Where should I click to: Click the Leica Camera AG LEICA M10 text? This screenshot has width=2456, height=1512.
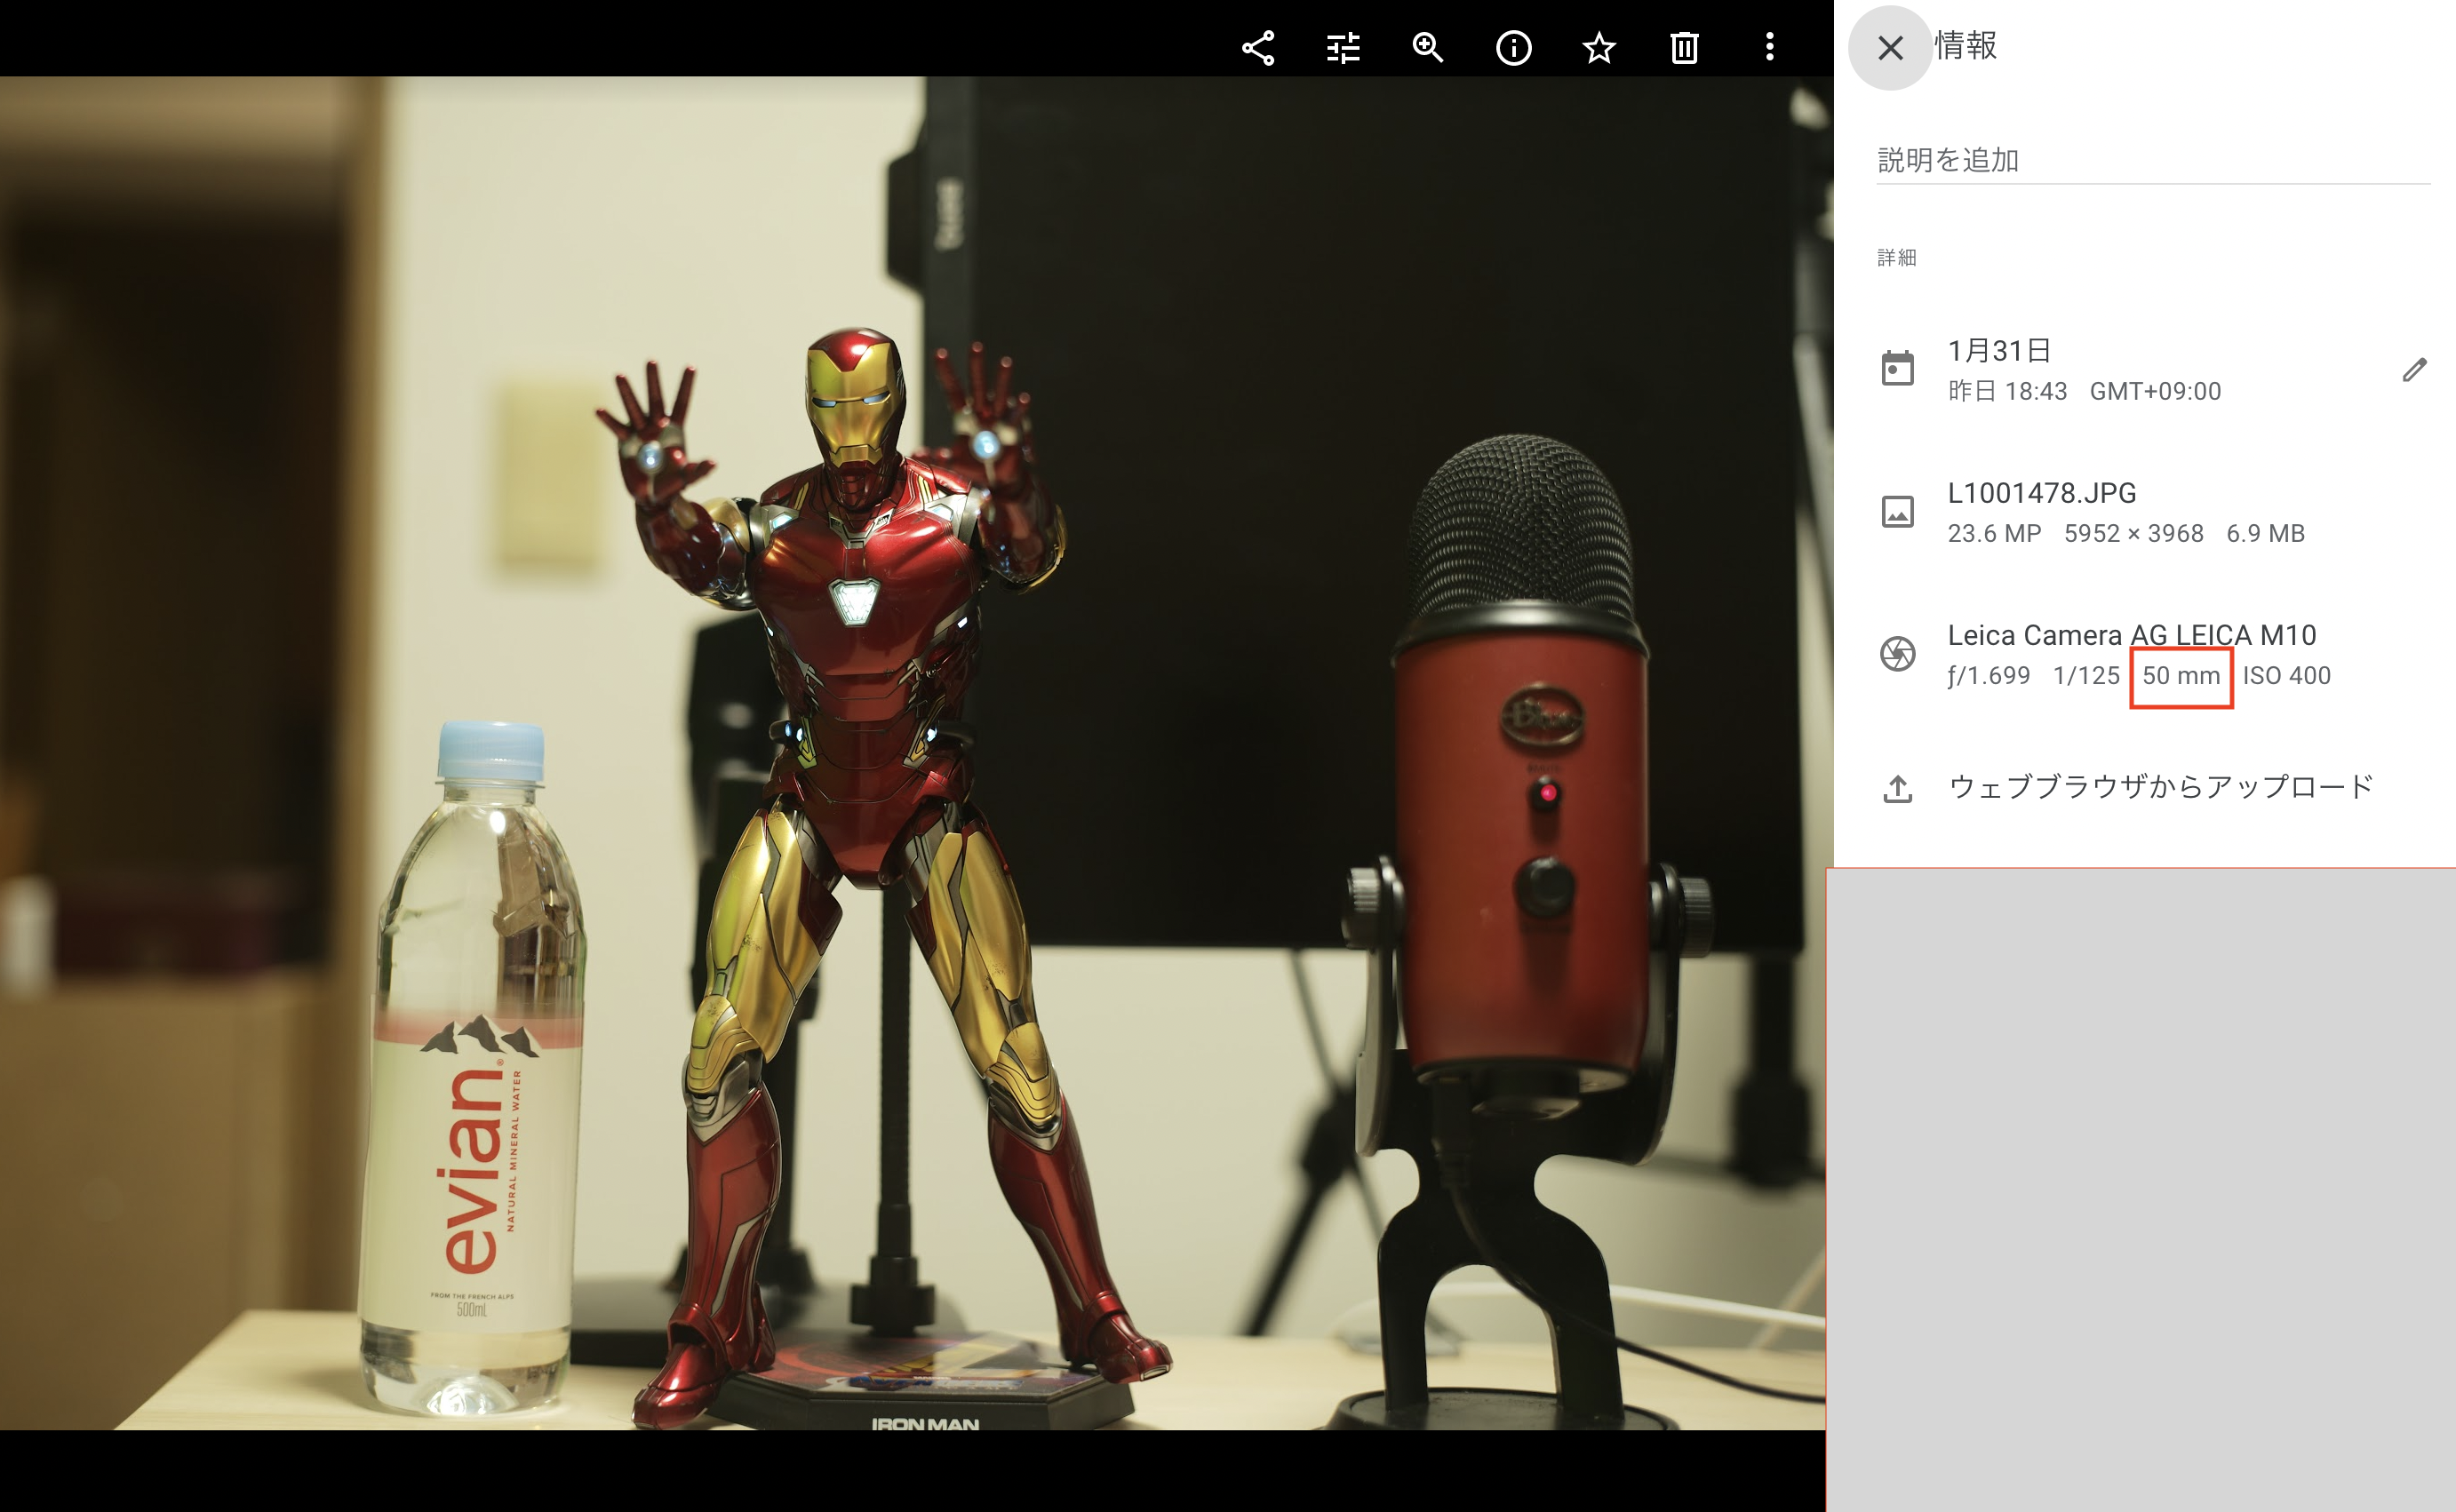(x=2131, y=635)
